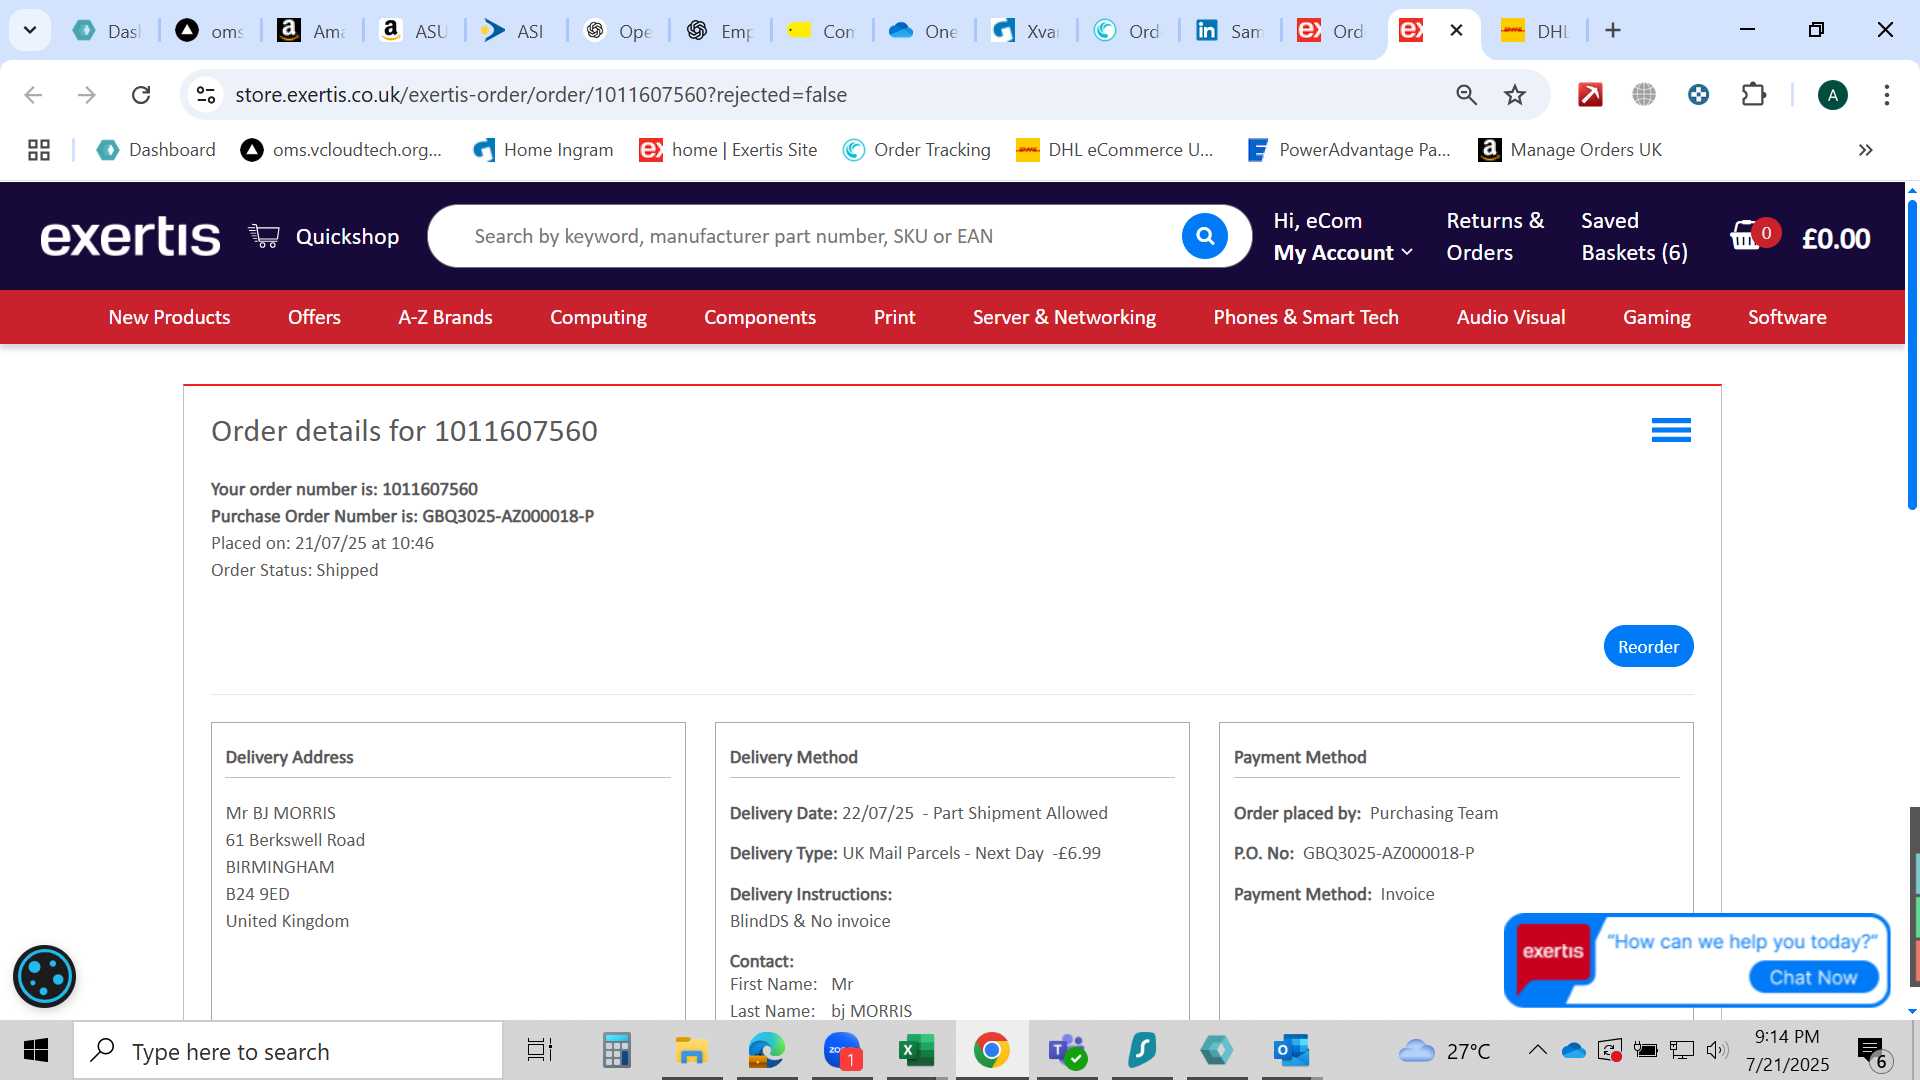Open Outlook from the taskbar

tap(1291, 1051)
